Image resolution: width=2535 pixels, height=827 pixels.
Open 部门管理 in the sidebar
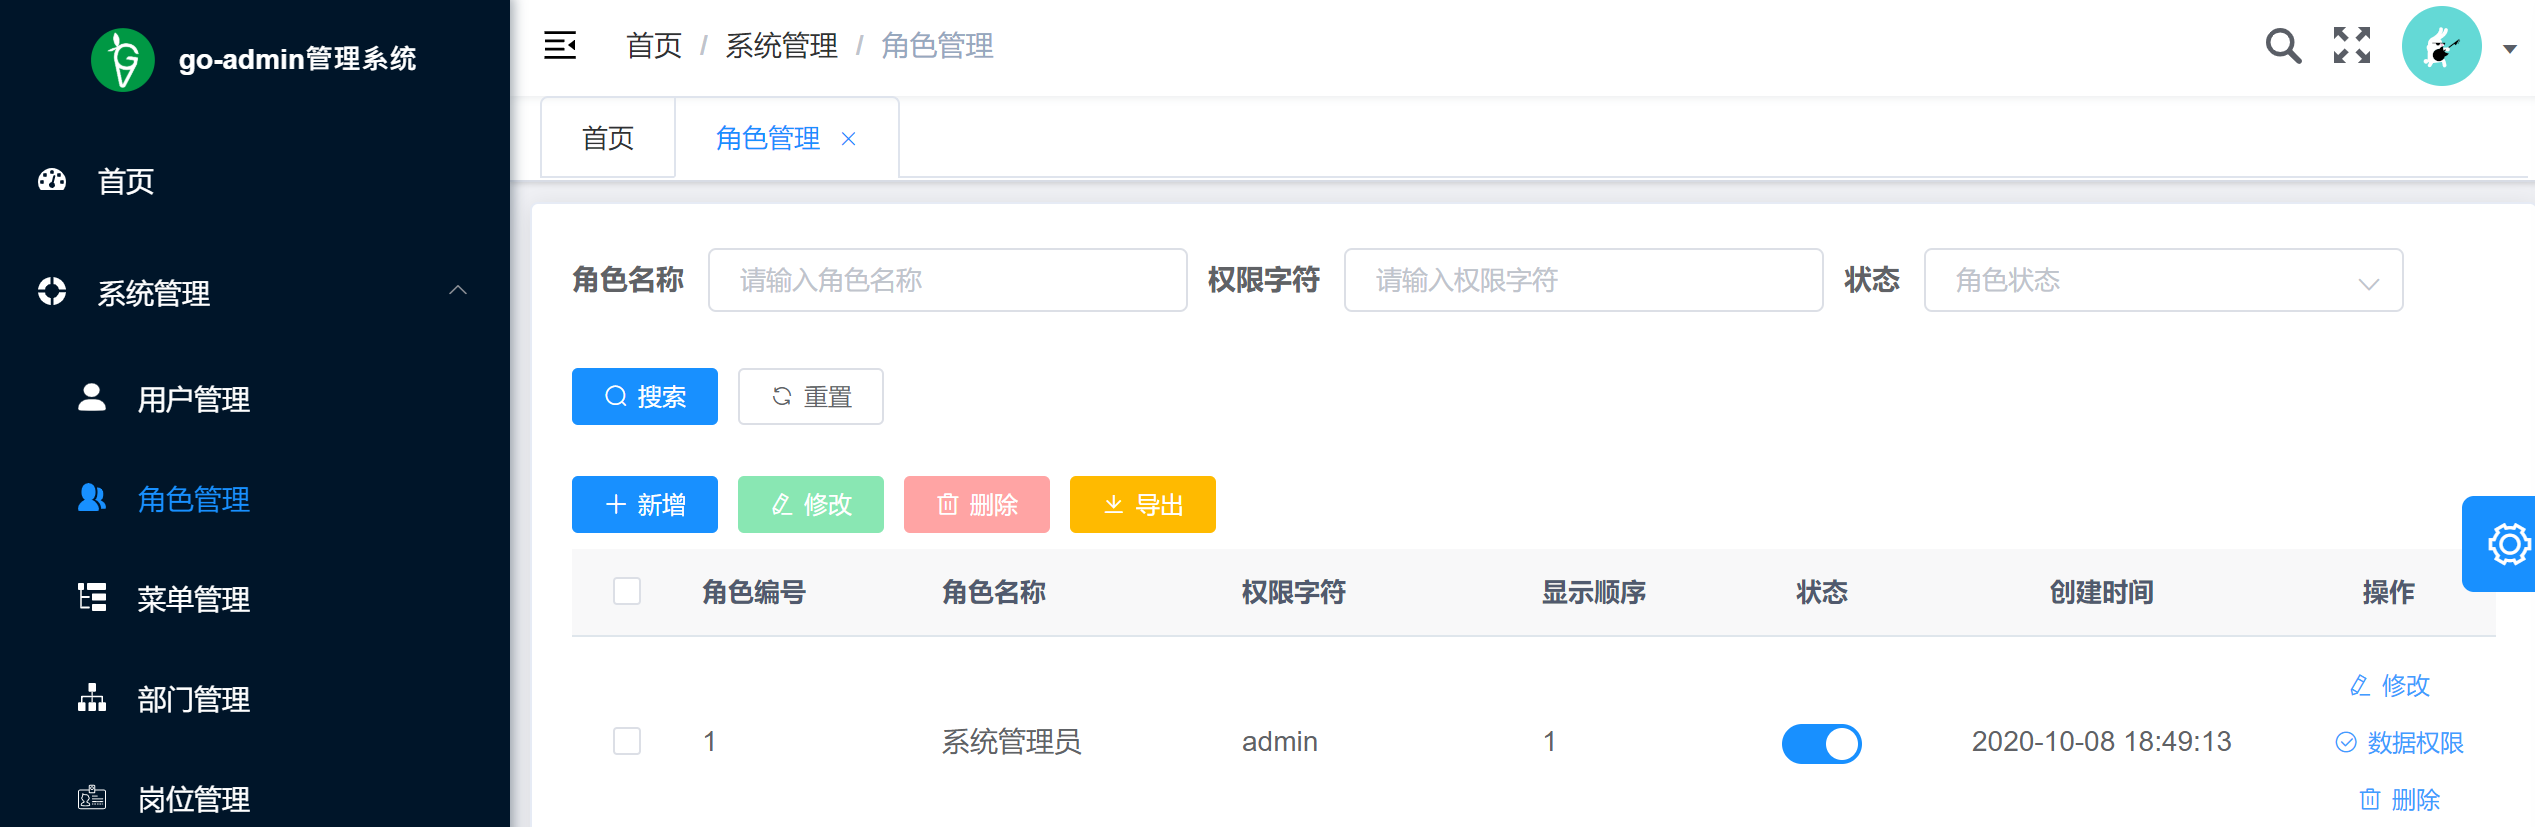tap(193, 699)
